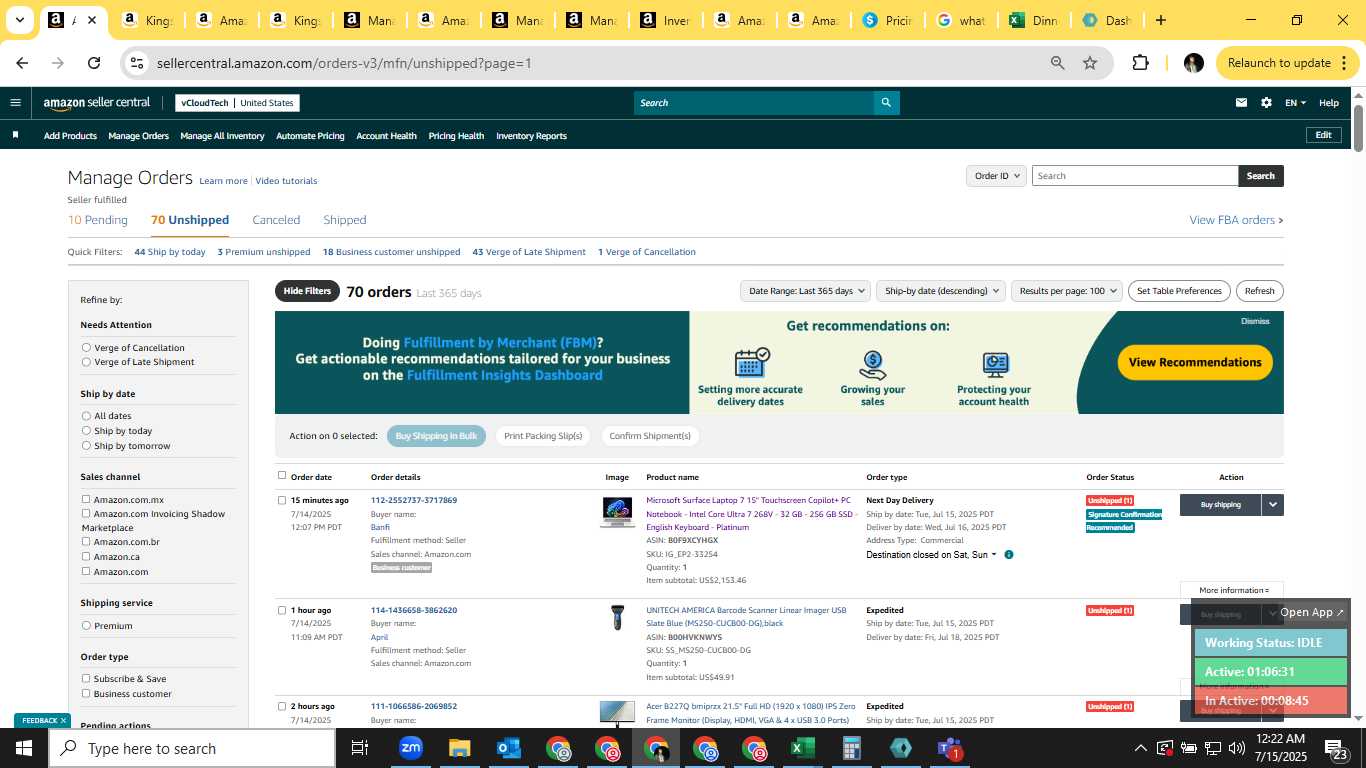Image resolution: width=1366 pixels, height=768 pixels.
Task: Open Windows Start menu
Action: pyautogui.click(x=23, y=748)
